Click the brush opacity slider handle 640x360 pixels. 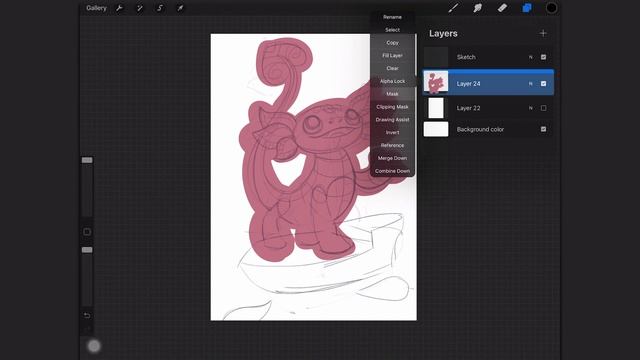point(87,250)
